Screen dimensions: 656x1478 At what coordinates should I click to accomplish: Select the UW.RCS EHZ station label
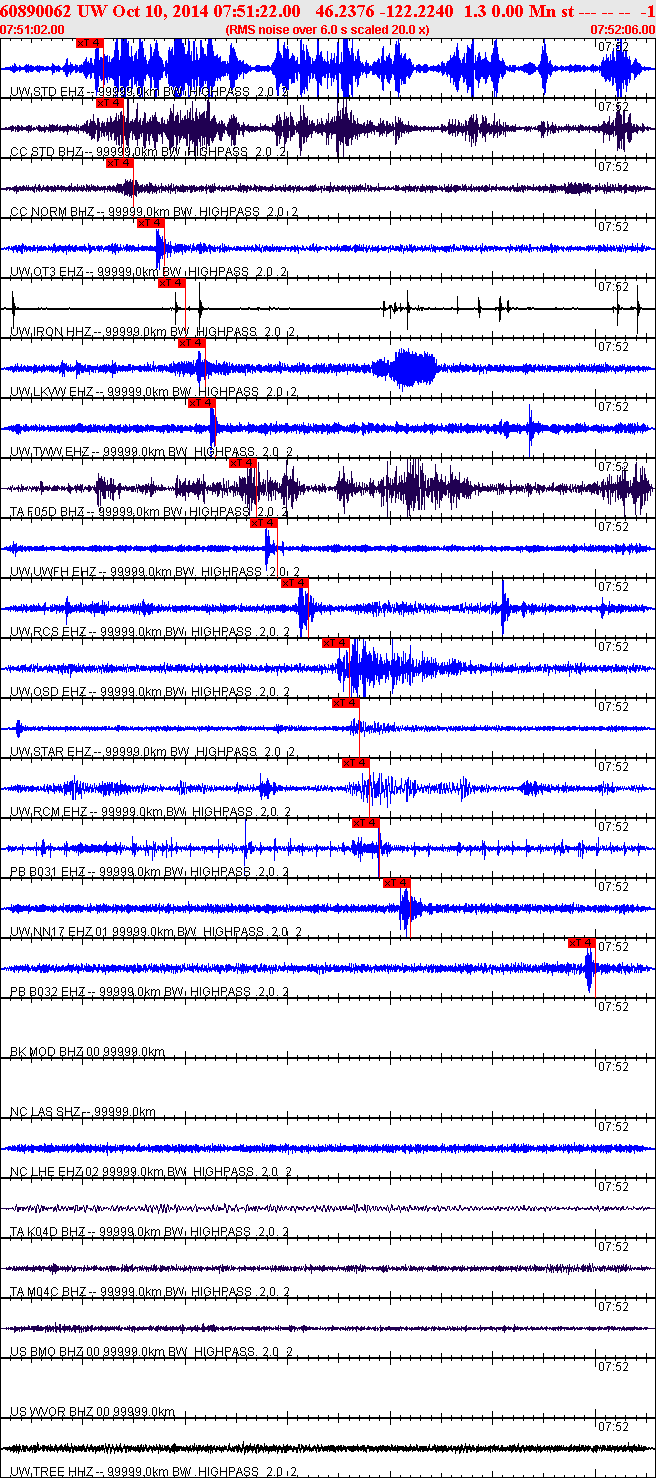click(49, 632)
